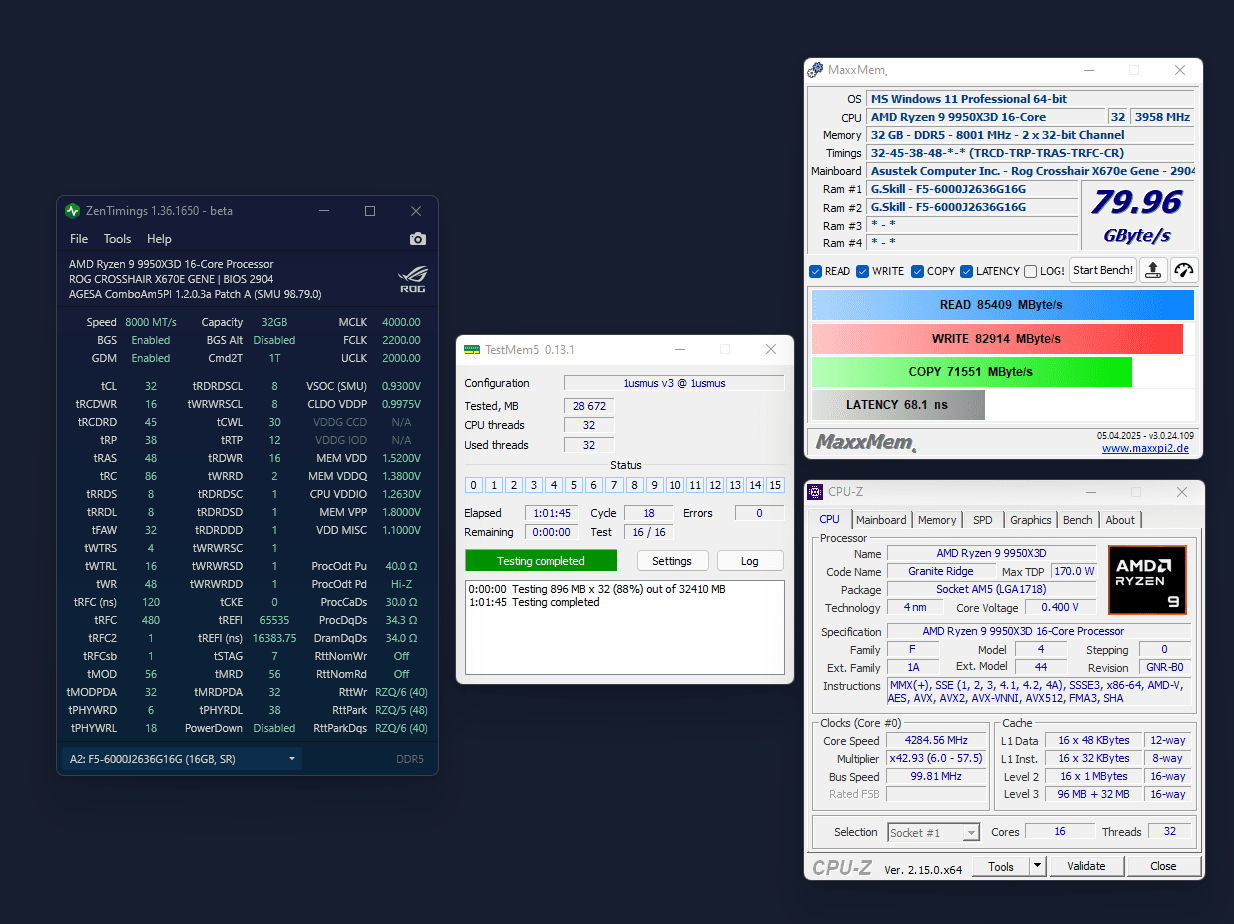Click the FCLK 2200.00 value in ZenTimings
Image resolution: width=1234 pixels, height=924 pixels.
click(x=401, y=340)
